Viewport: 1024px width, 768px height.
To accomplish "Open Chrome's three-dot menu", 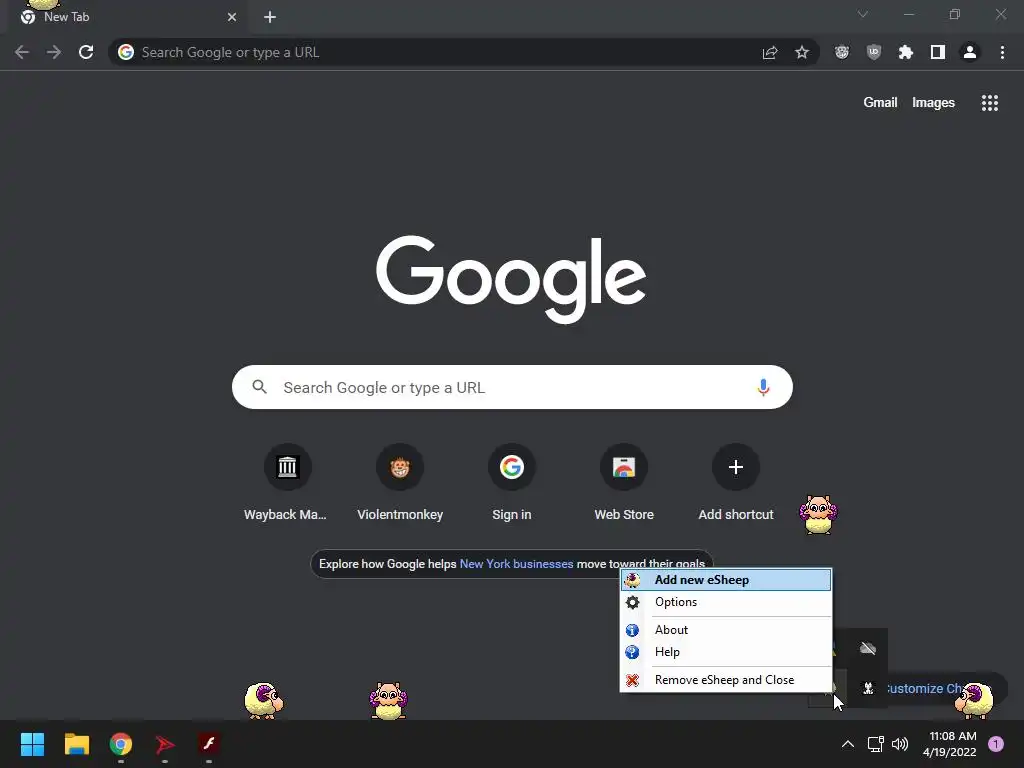I will coord(1002,52).
